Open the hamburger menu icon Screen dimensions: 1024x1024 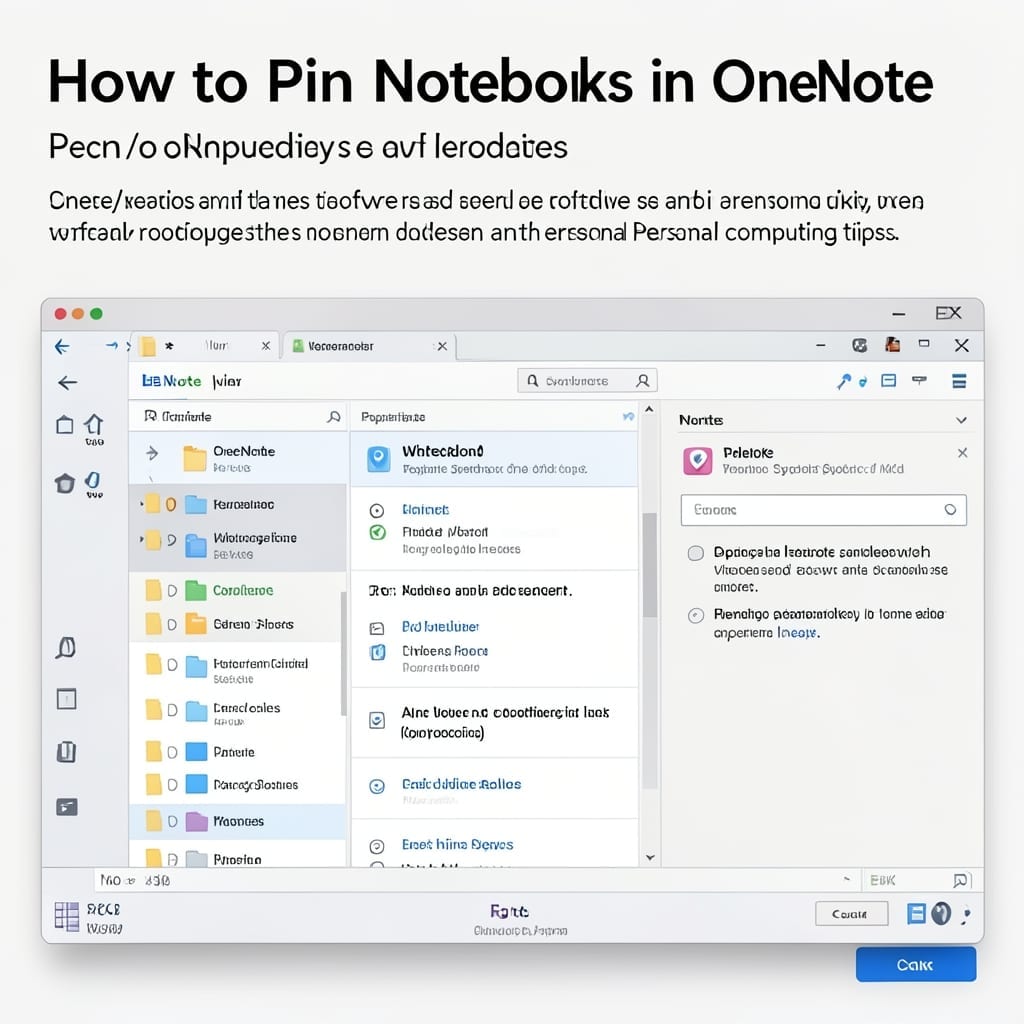[959, 381]
